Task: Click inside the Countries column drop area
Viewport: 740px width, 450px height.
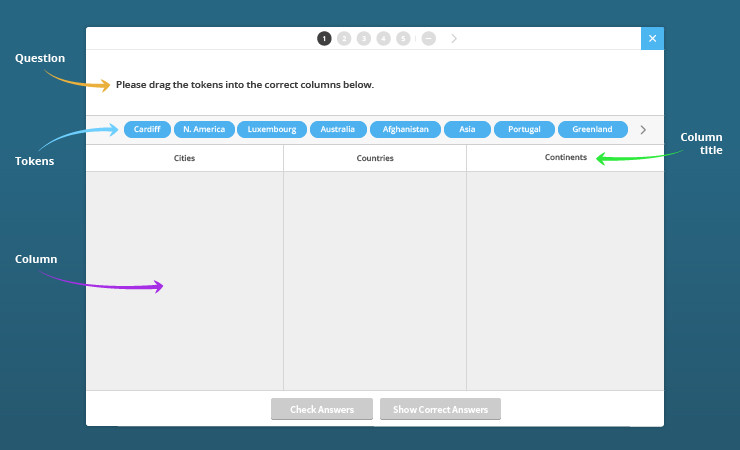Action: point(375,281)
